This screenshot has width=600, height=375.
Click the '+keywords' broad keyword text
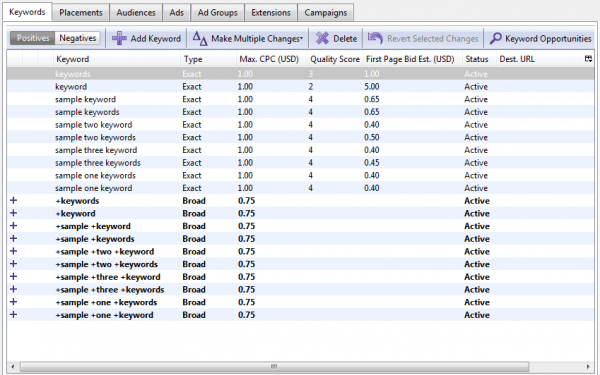click(x=77, y=201)
